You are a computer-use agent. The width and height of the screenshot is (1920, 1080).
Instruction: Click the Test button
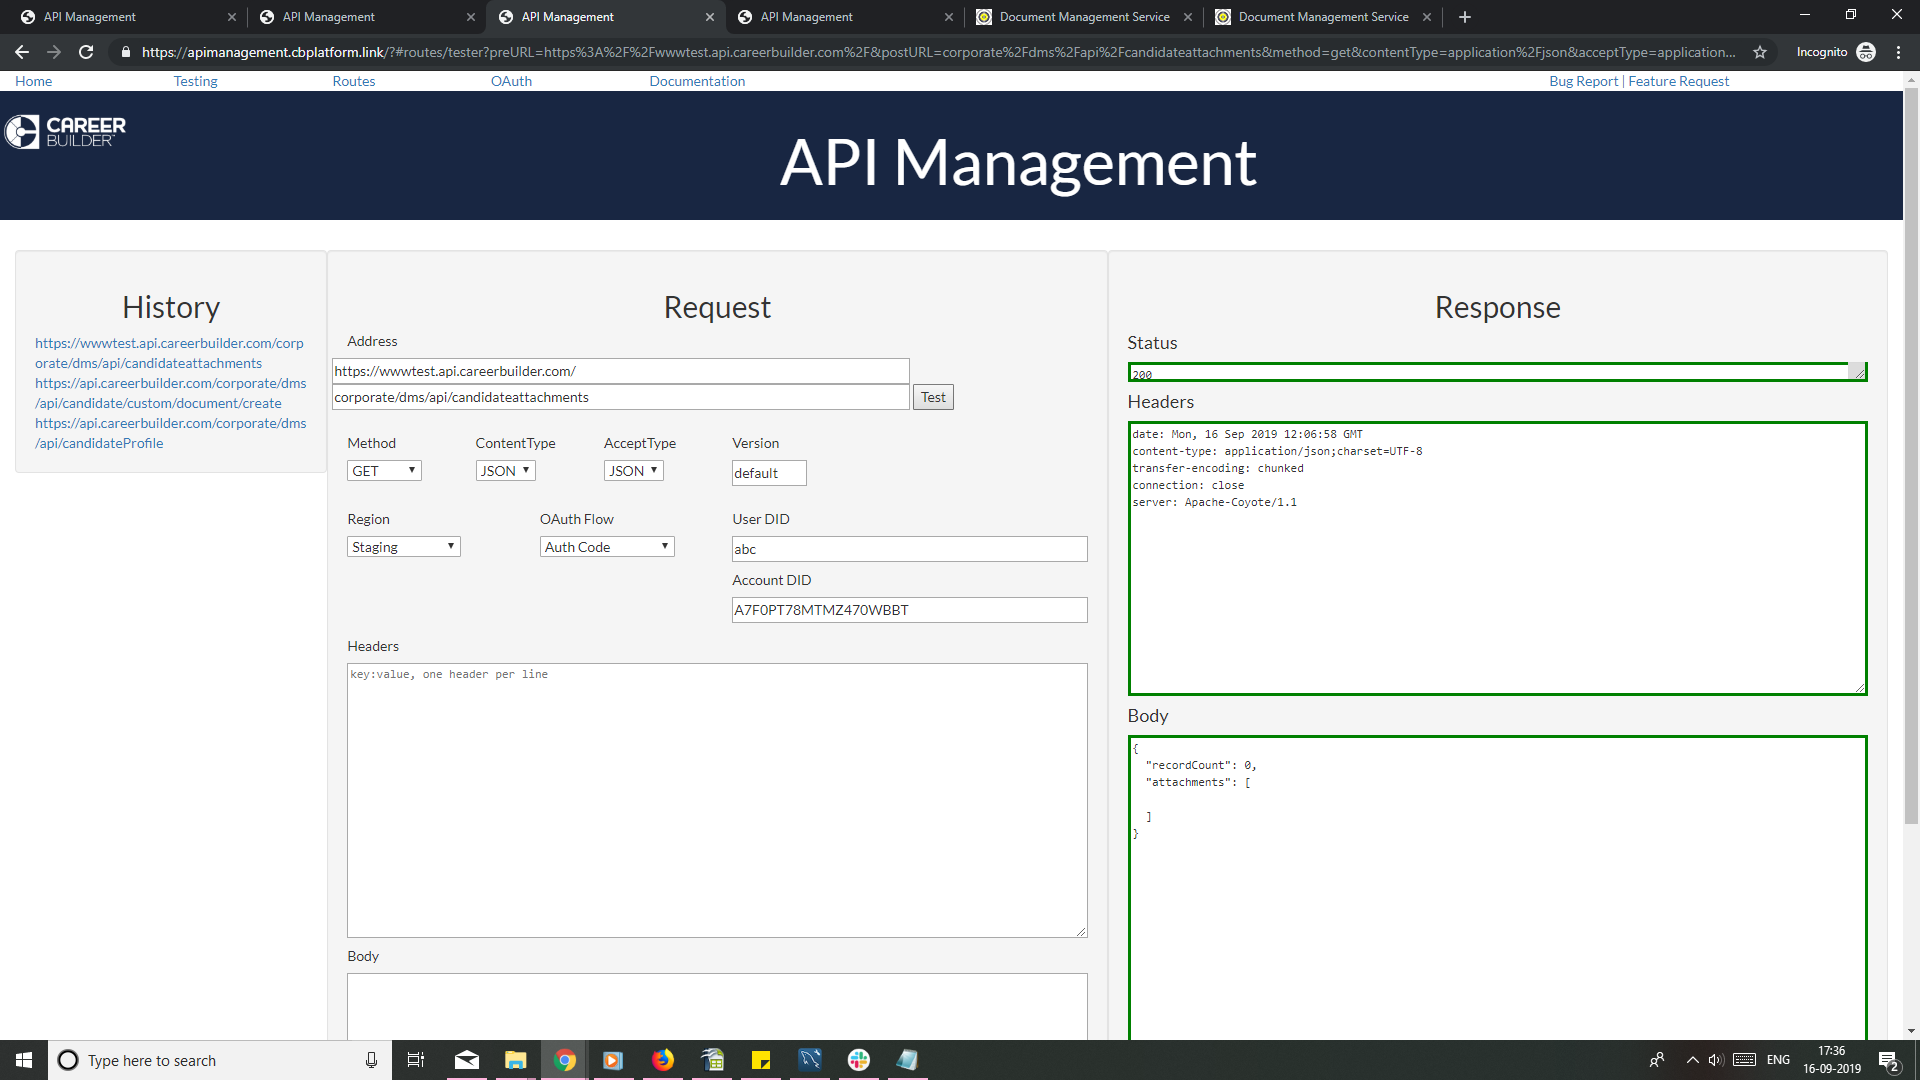click(932, 397)
